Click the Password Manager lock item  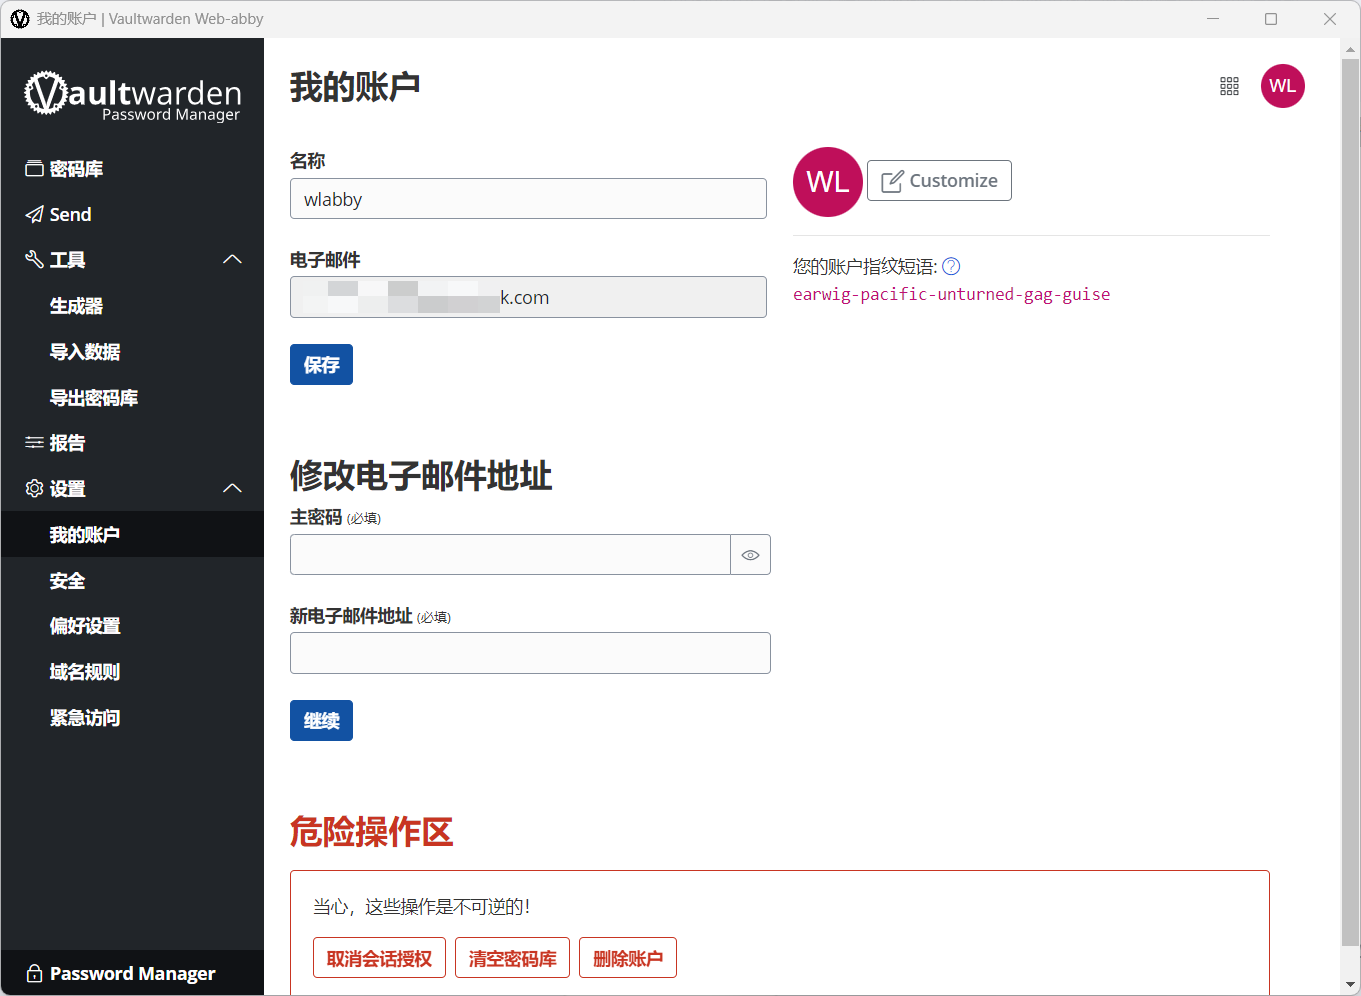132,973
